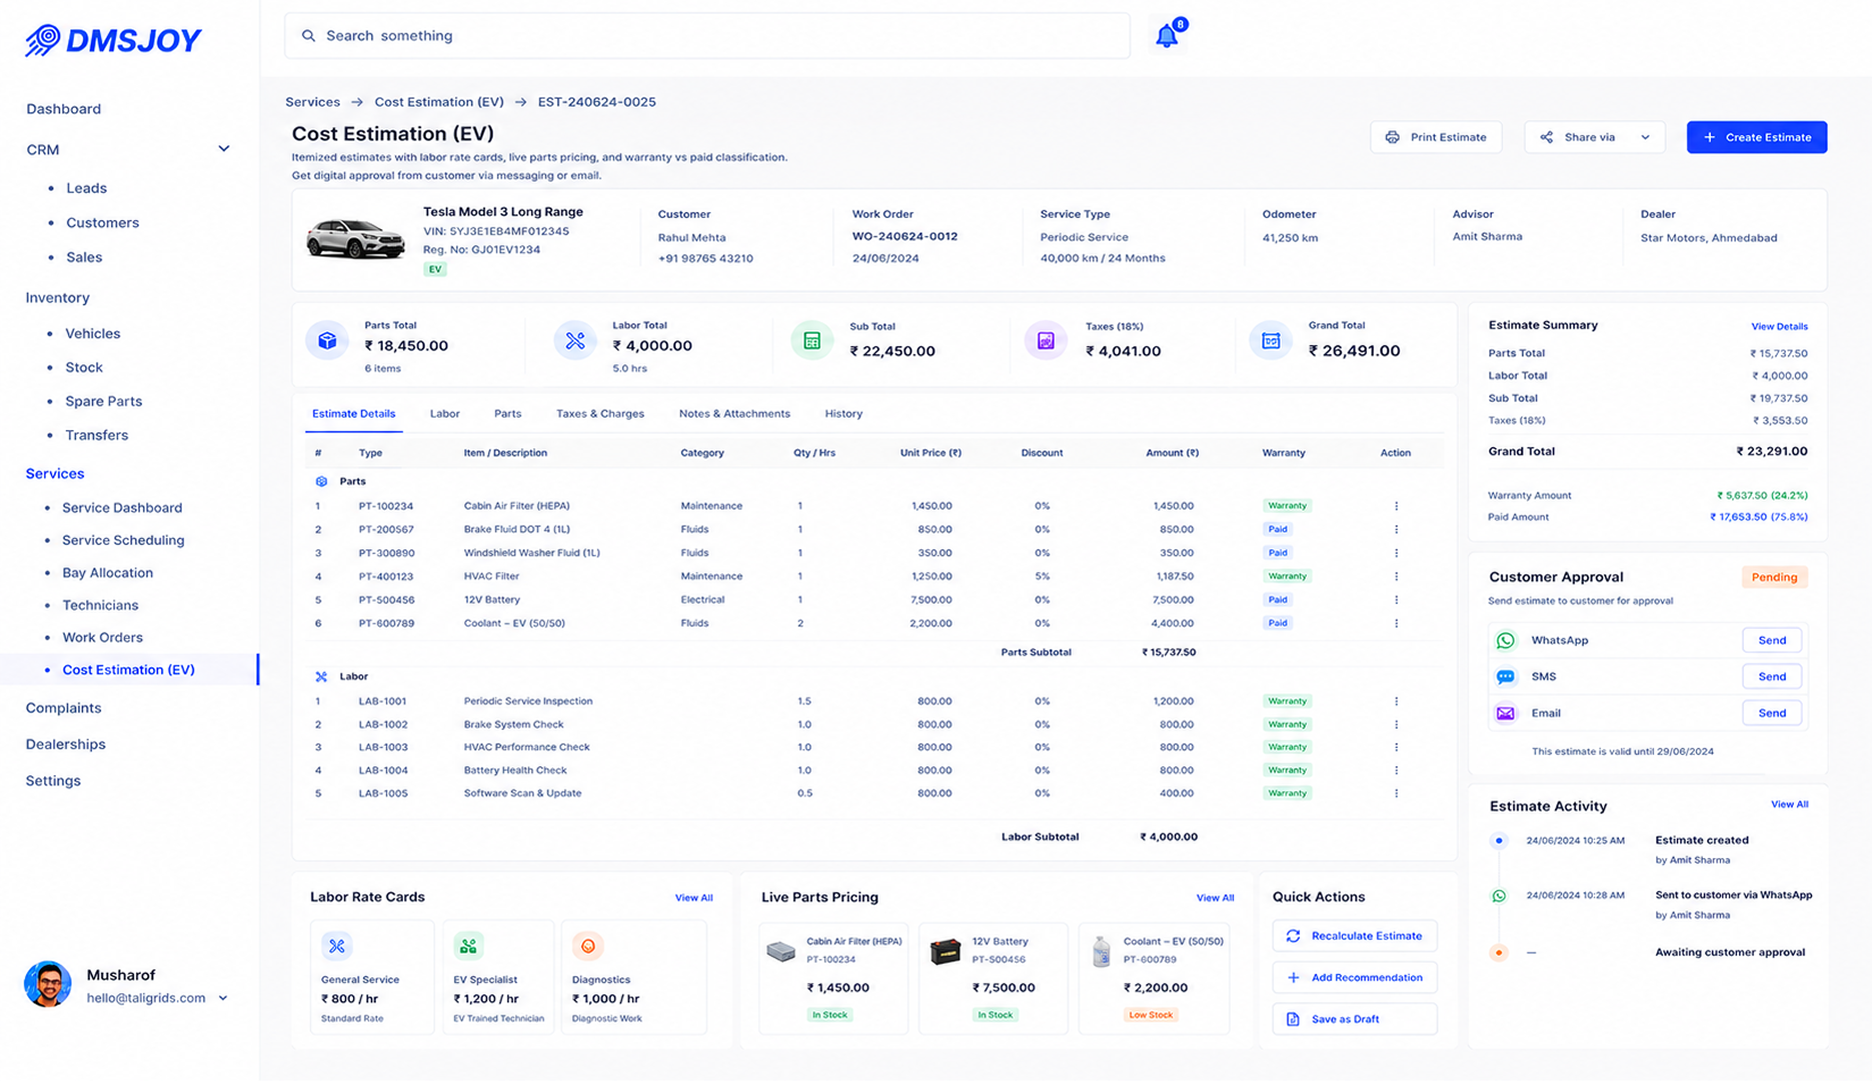Open row actions for HVAC Performance Check
The image size is (1872, 1081).
tap(1396, 747)
